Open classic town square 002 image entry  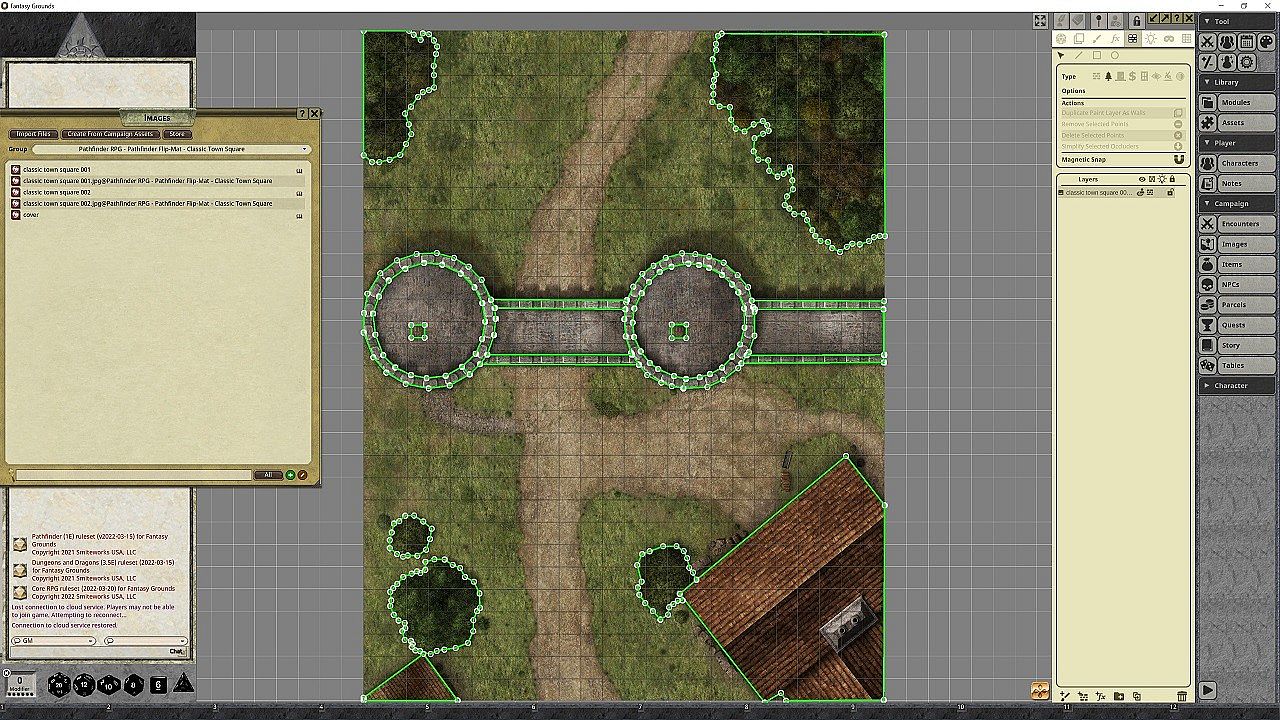pyautogui.click(x=57, y=192)
